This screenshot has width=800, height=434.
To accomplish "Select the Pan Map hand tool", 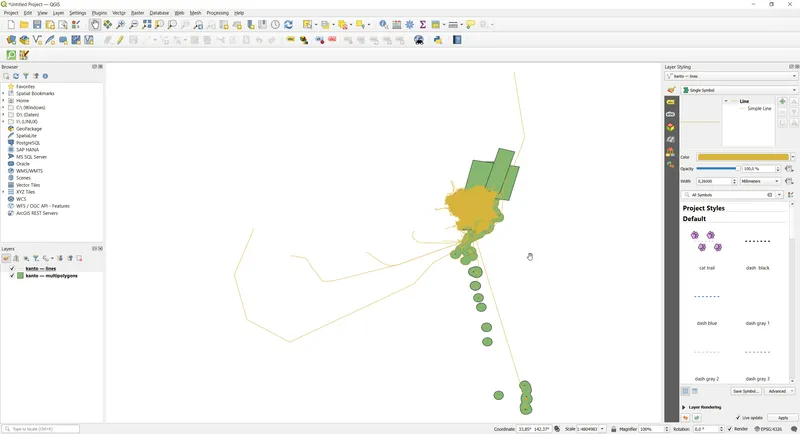I will 95,25.
